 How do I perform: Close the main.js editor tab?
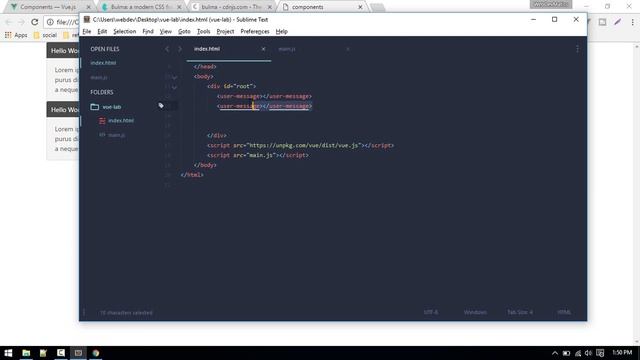(348, 49)
